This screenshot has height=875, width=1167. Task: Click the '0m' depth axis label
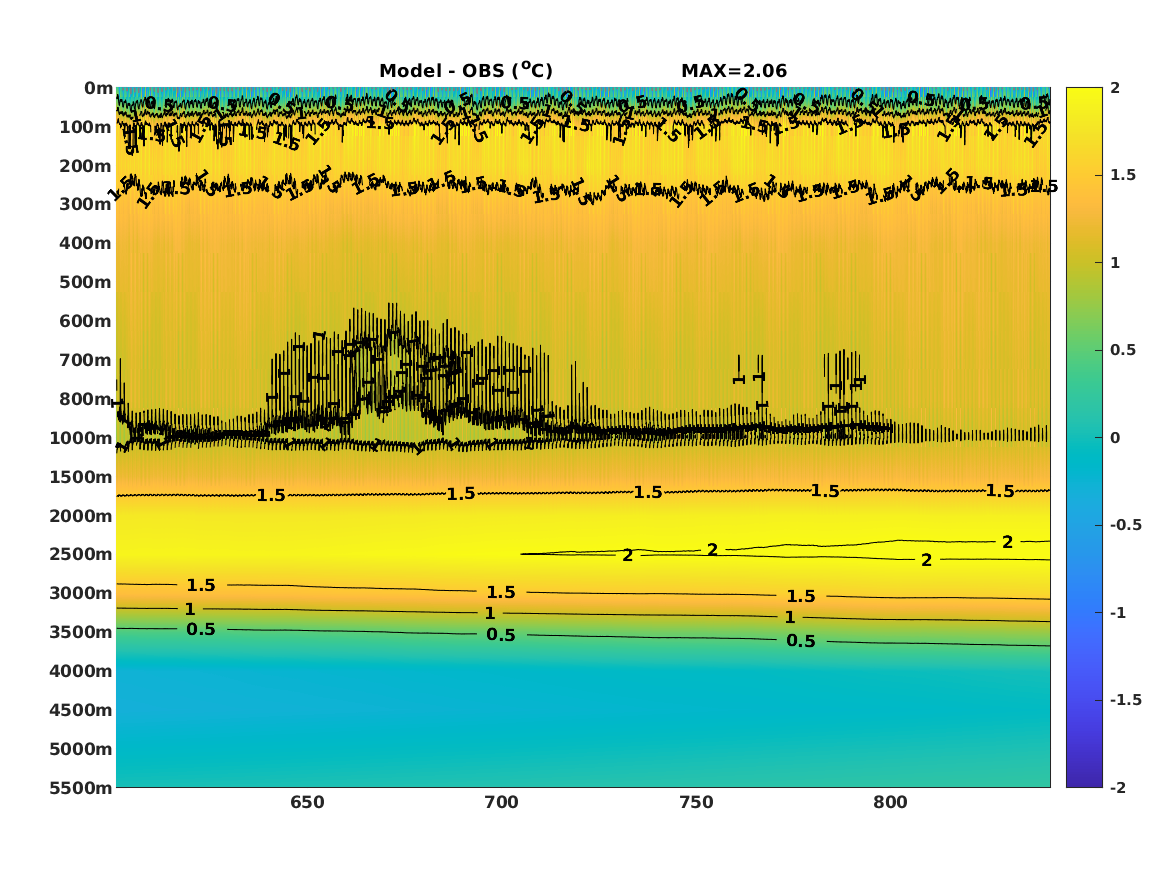(98, 89)
